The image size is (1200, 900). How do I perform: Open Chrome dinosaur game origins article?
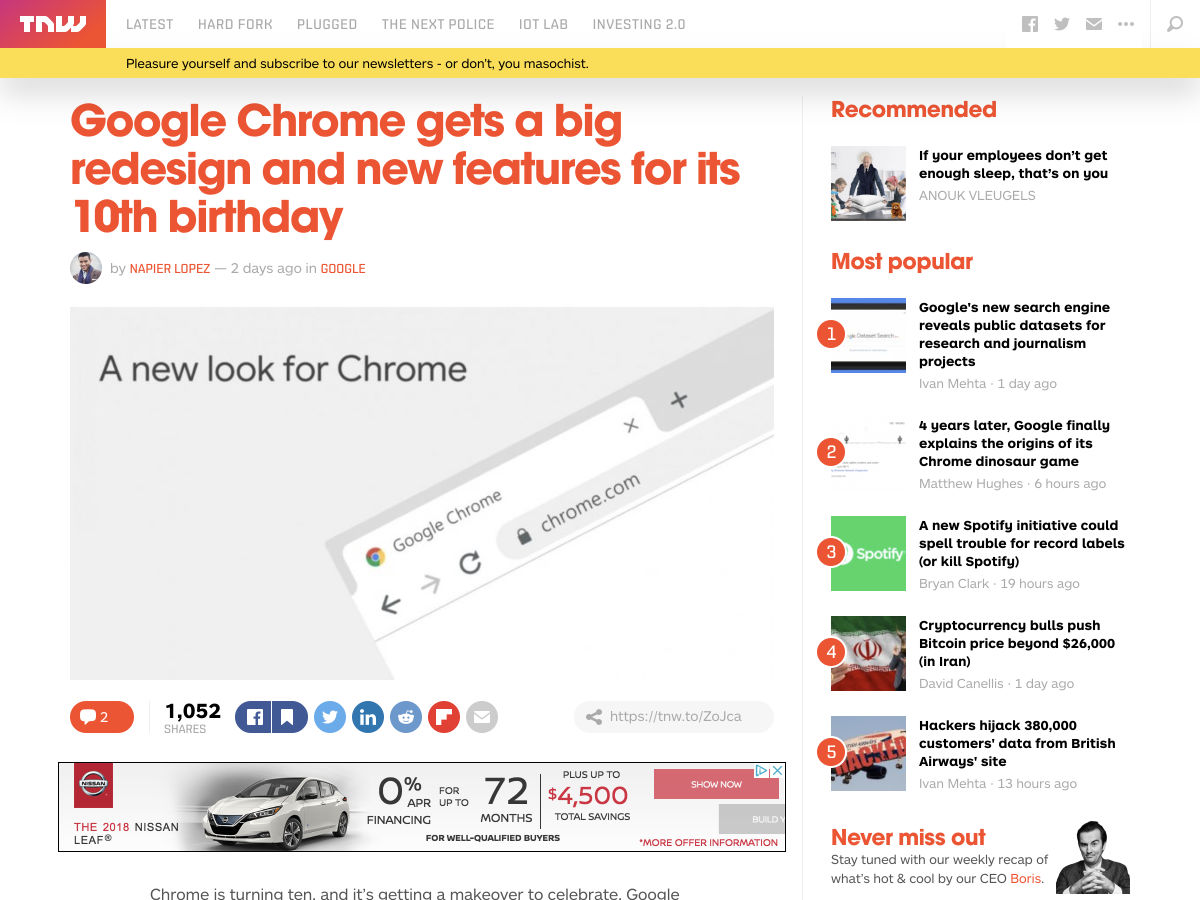pyautogui.click(x=1014, y=443)
